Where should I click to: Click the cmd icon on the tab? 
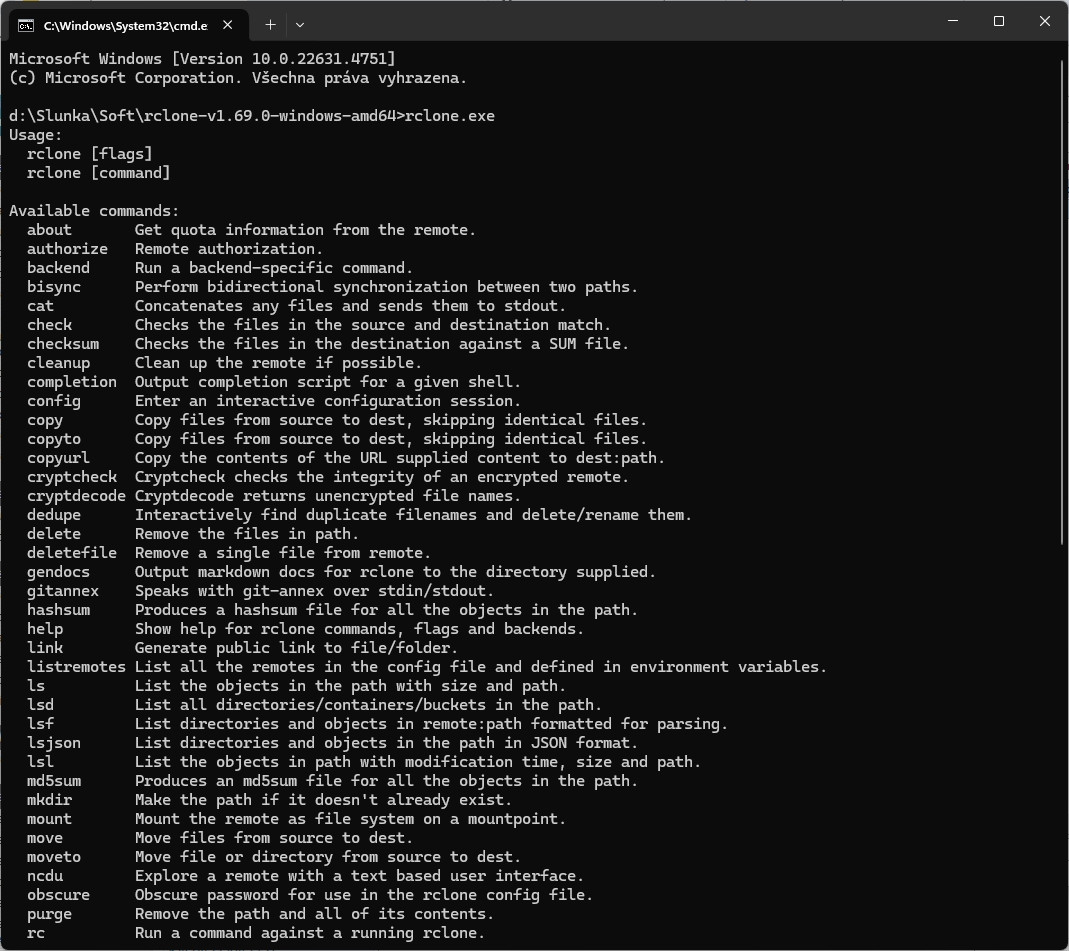26,24
